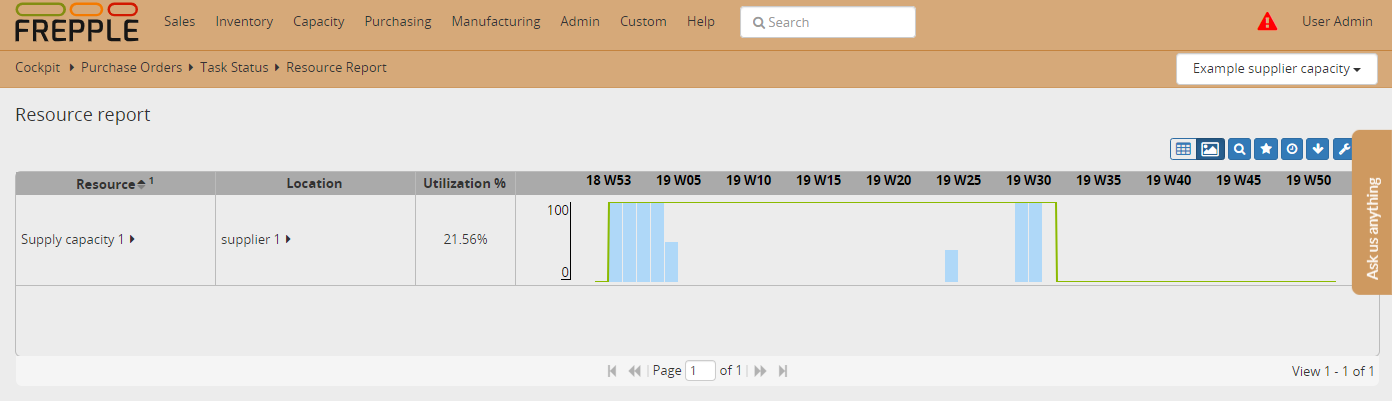Open customize wrench icon
Screen dimensions: 1392x401
point(1343,149)
